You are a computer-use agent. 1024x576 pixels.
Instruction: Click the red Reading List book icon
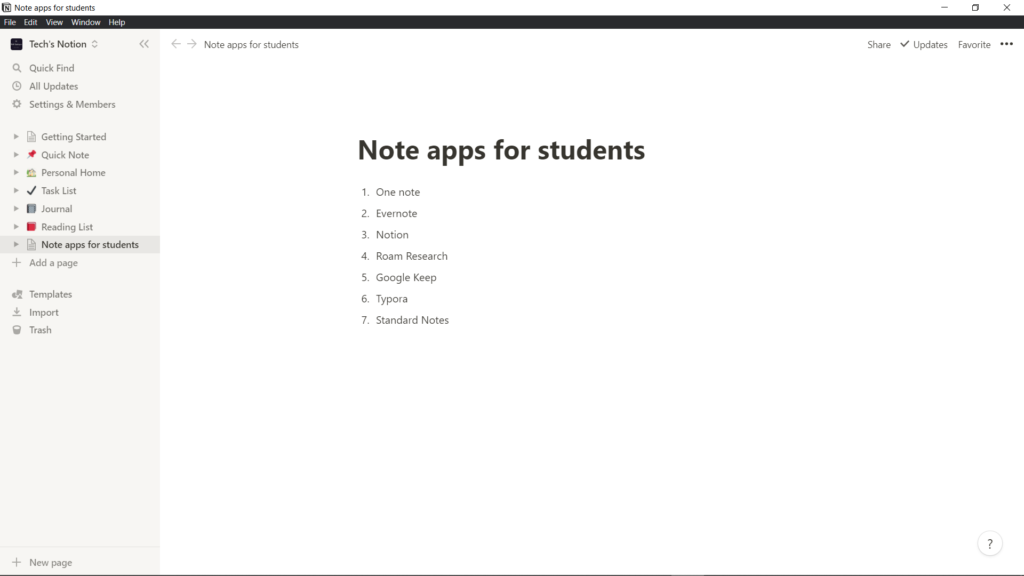pos(31,227)
